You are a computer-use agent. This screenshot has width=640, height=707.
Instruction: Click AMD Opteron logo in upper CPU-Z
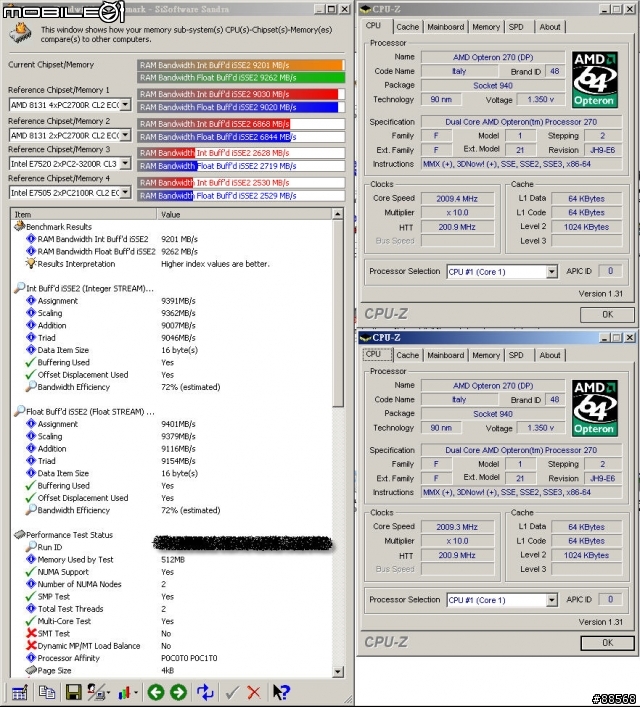point(594,79)
